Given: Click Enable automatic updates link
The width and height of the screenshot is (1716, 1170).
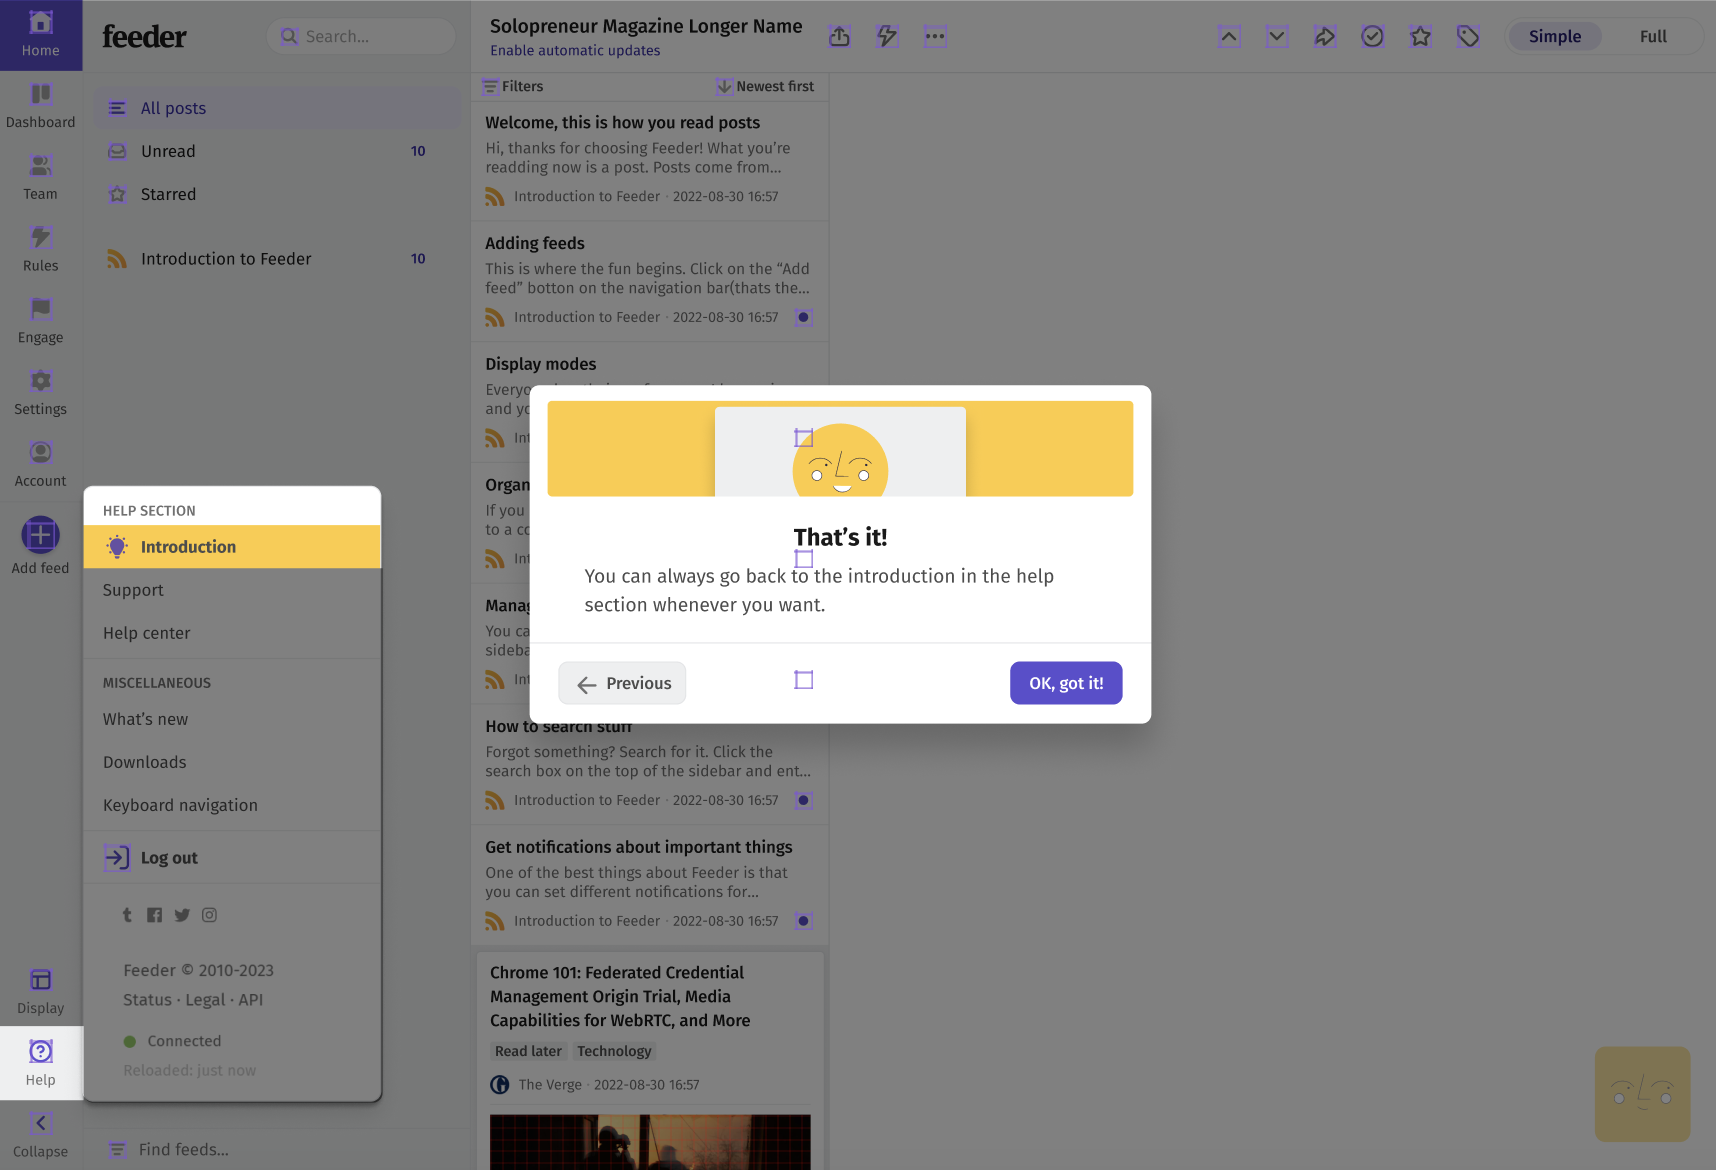Looking at the screenshot, I should (575, 51).
